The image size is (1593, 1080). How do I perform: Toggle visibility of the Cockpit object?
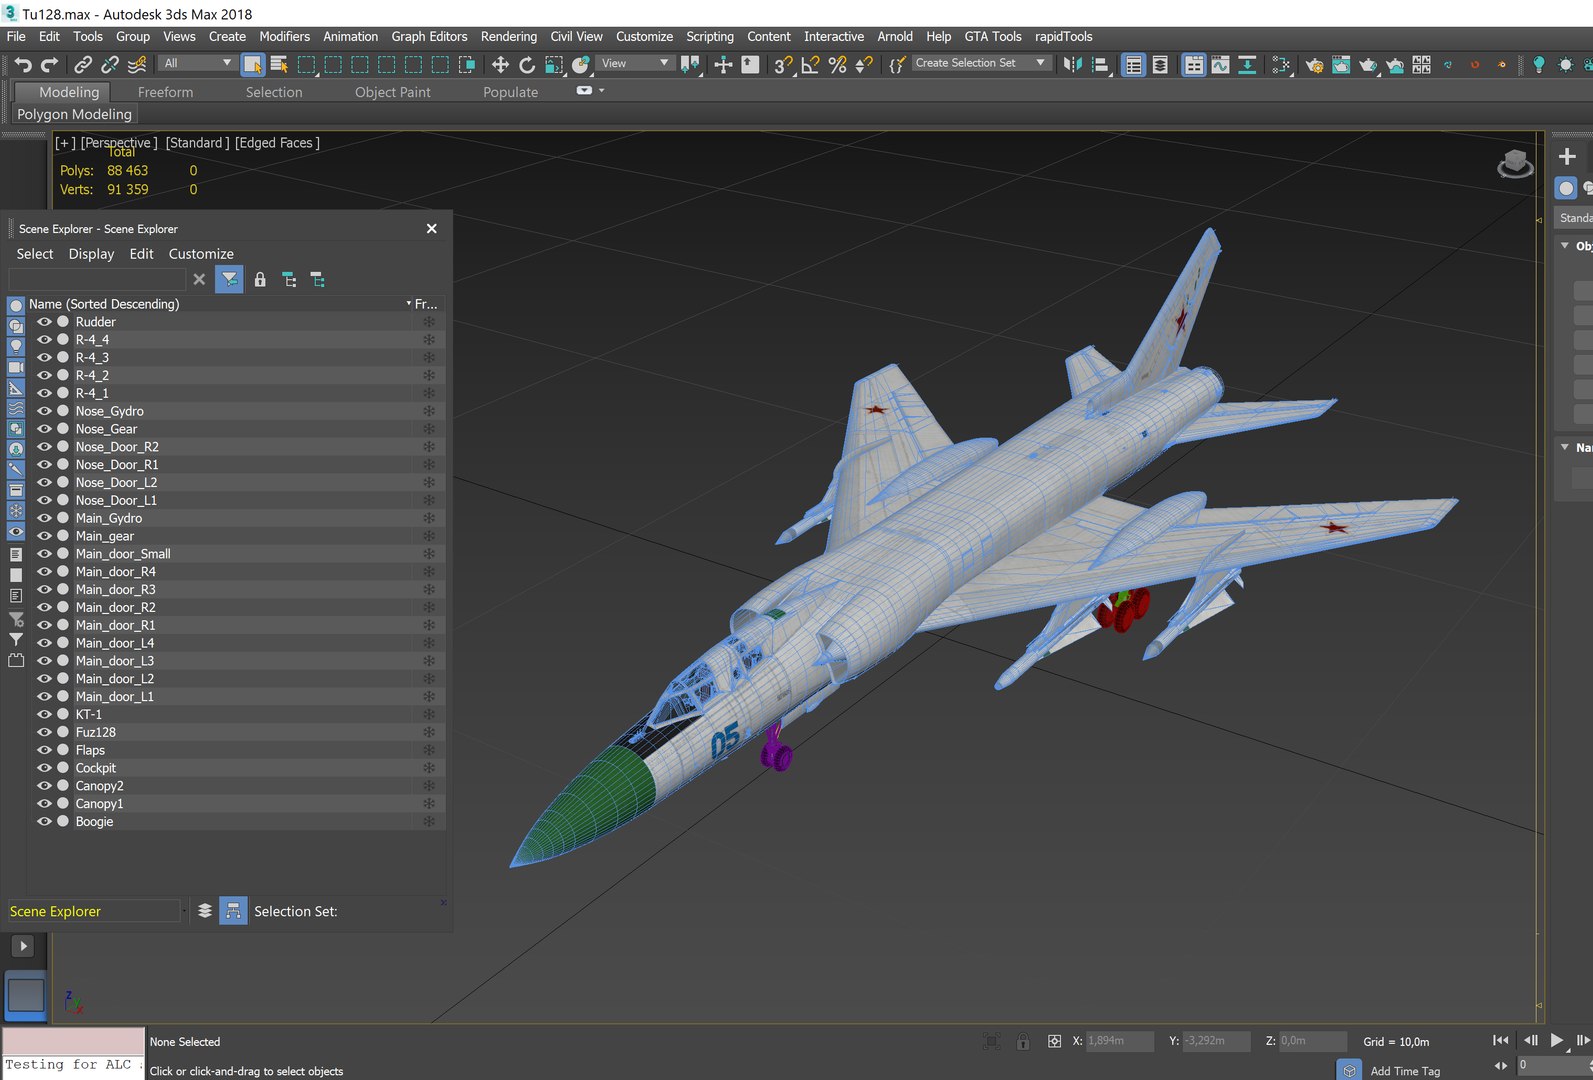tap(44, 768)
